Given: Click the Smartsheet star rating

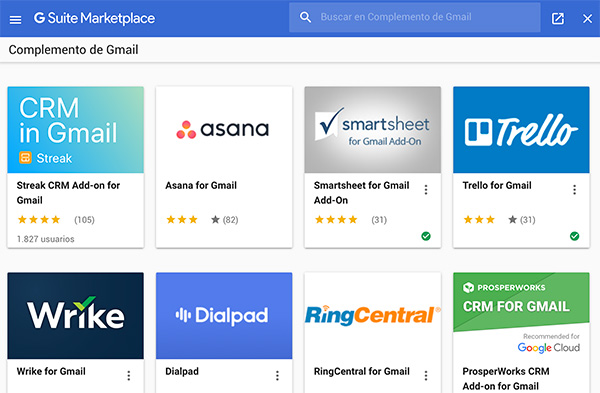Looking at the screenshot, I should coord(336,220).
